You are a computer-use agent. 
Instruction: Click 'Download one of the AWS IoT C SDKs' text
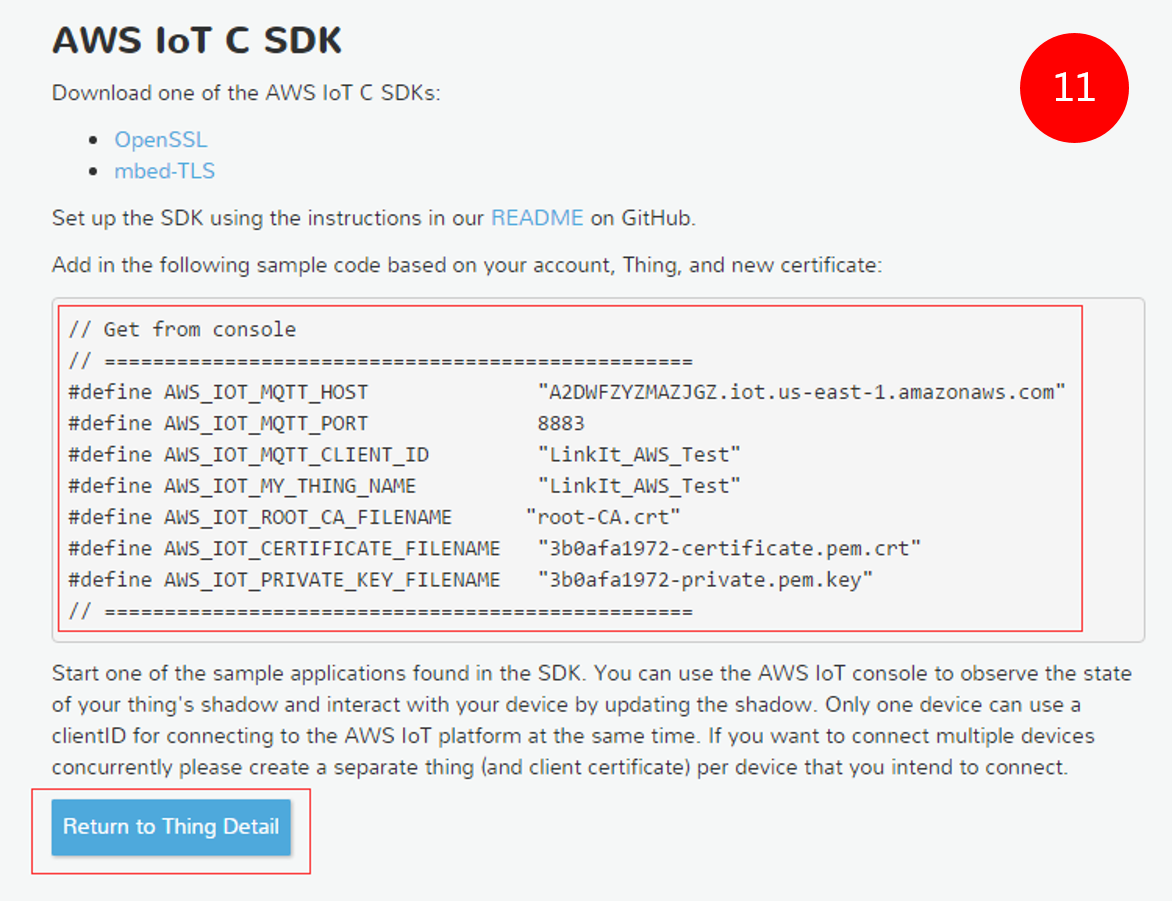pyautogui.click(x=246, y=93)
